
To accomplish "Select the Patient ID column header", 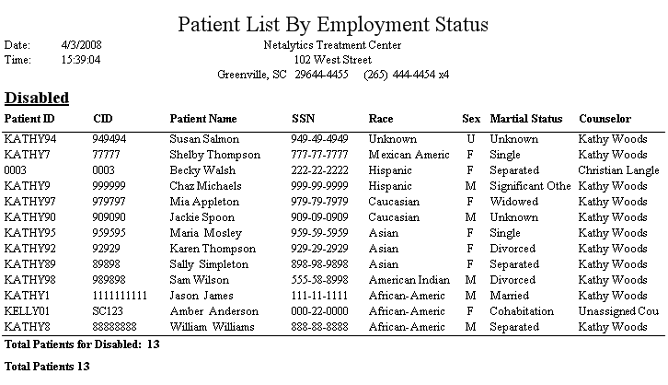I will click(x=29, y=118).
